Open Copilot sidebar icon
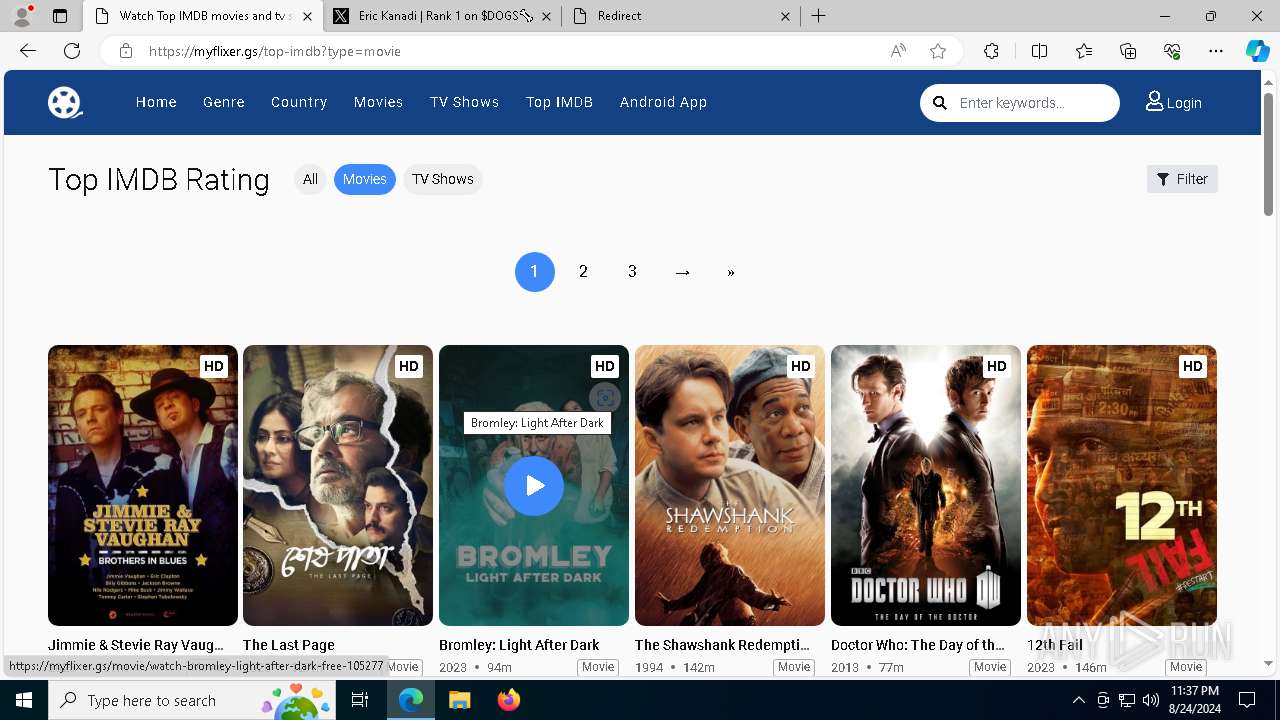The width and height of the screenshot is (1280, 720). pyautogui.click(x=1258, y=51)
